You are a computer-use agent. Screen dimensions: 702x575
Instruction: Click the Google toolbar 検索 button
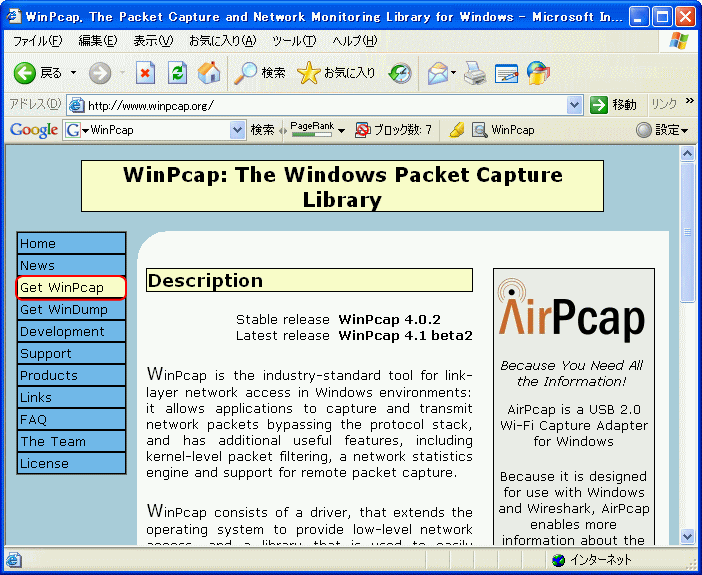(x=262, y=130)
